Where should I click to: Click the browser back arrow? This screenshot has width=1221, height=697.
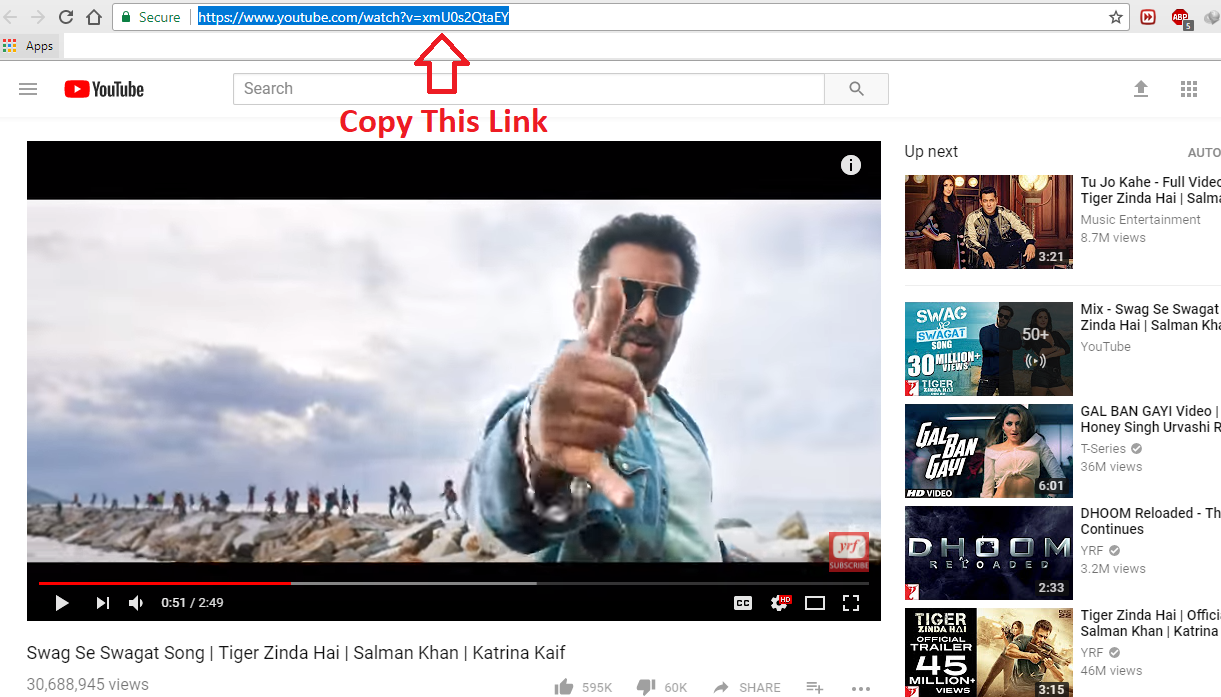click(x=11, y=17)
